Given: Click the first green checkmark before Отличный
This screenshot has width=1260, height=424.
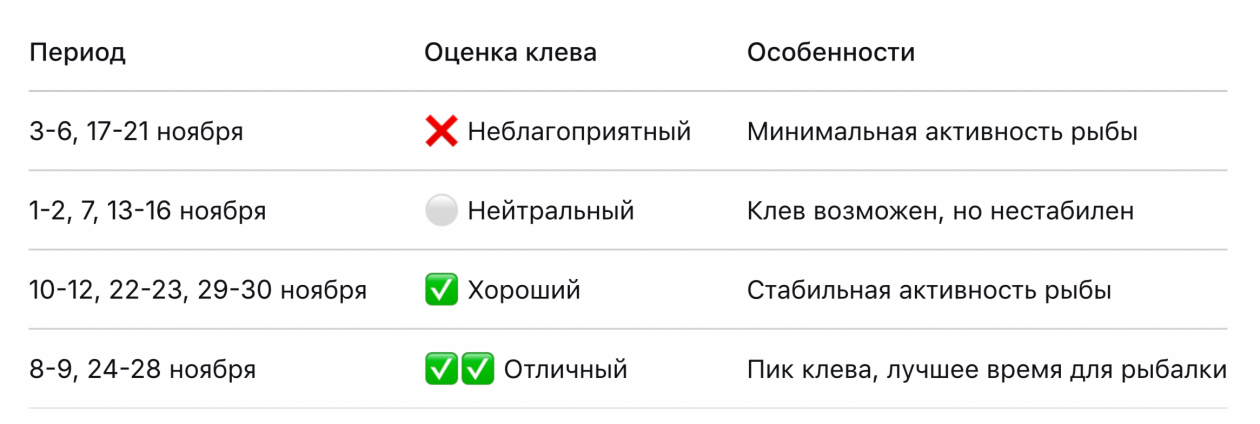Looking at the screenshot, I should [441, 370].
